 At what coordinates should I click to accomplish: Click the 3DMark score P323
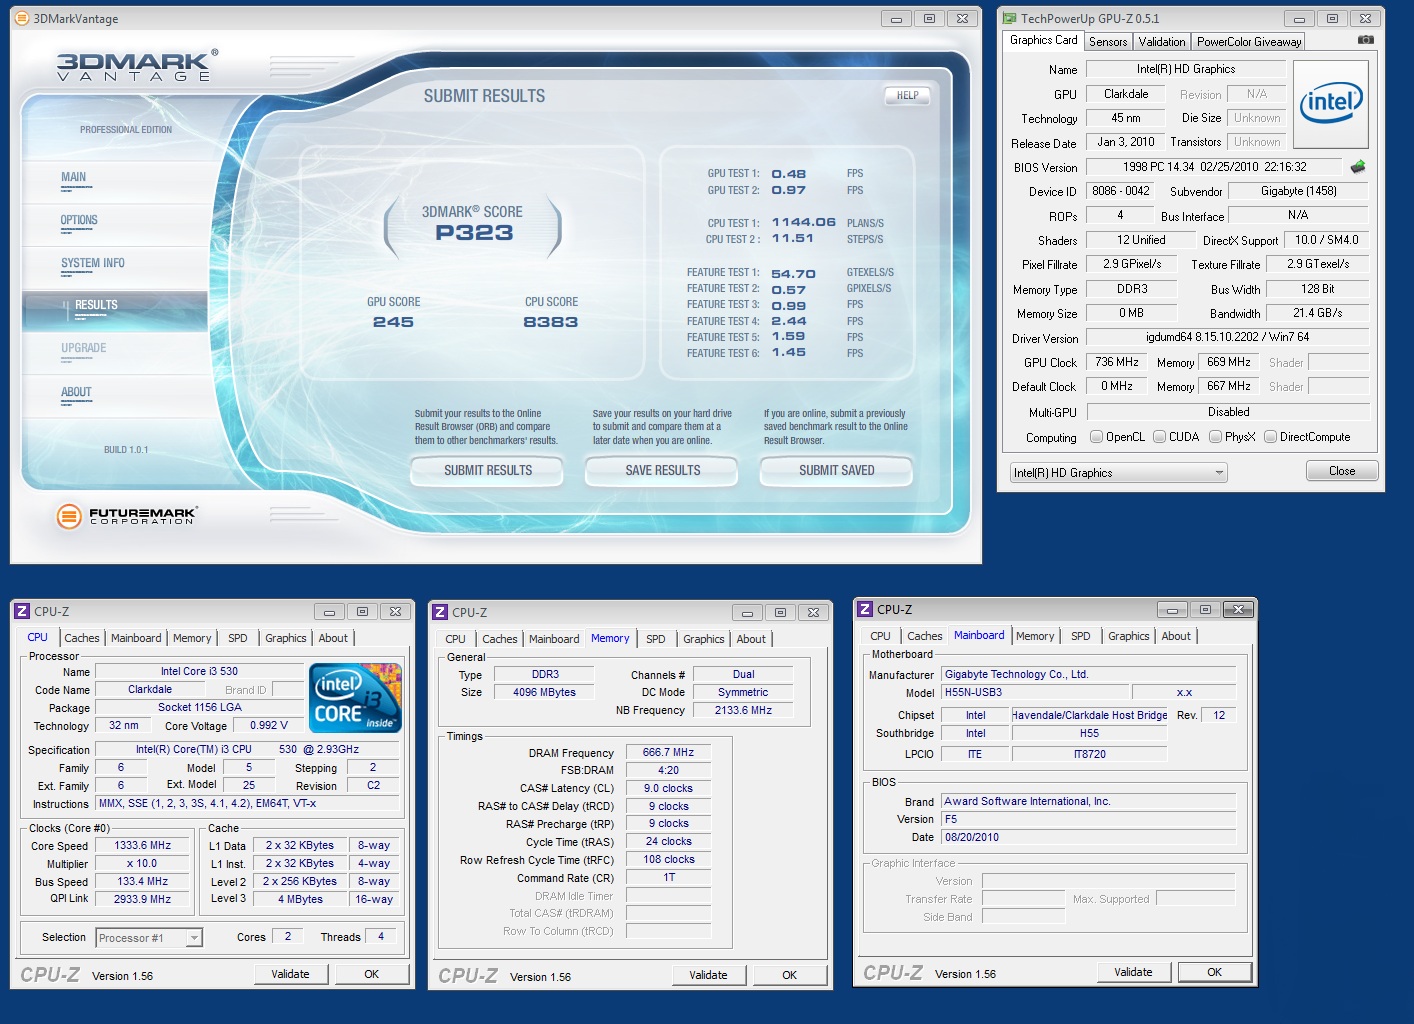point(474,233)
